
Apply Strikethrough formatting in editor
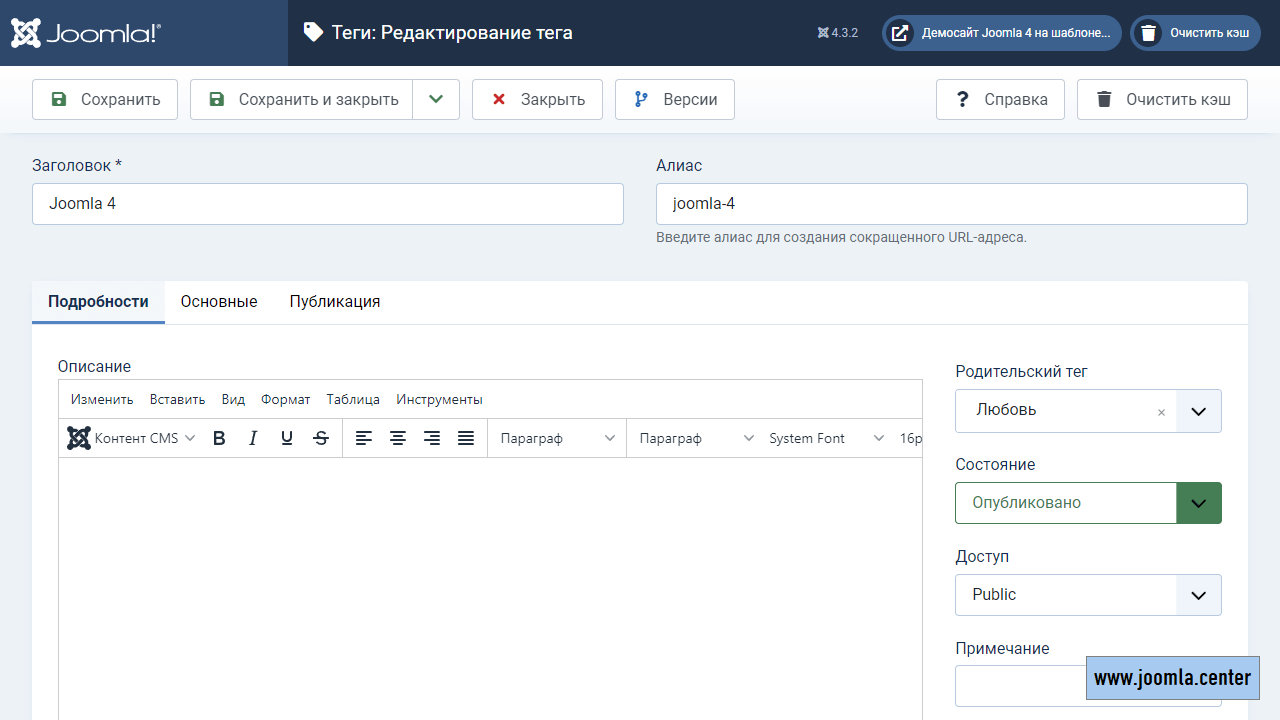[321, 438]
